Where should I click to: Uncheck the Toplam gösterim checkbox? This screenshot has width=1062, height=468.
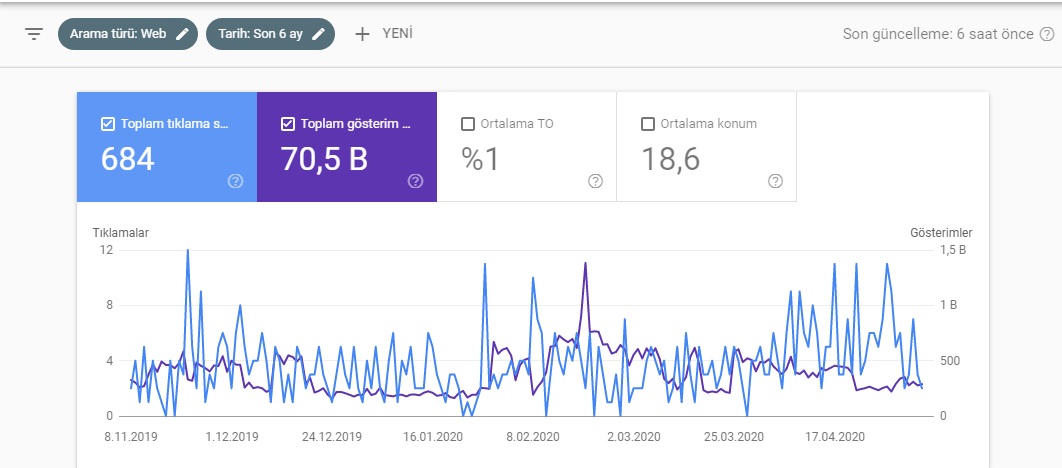click(x=287, y=124)
